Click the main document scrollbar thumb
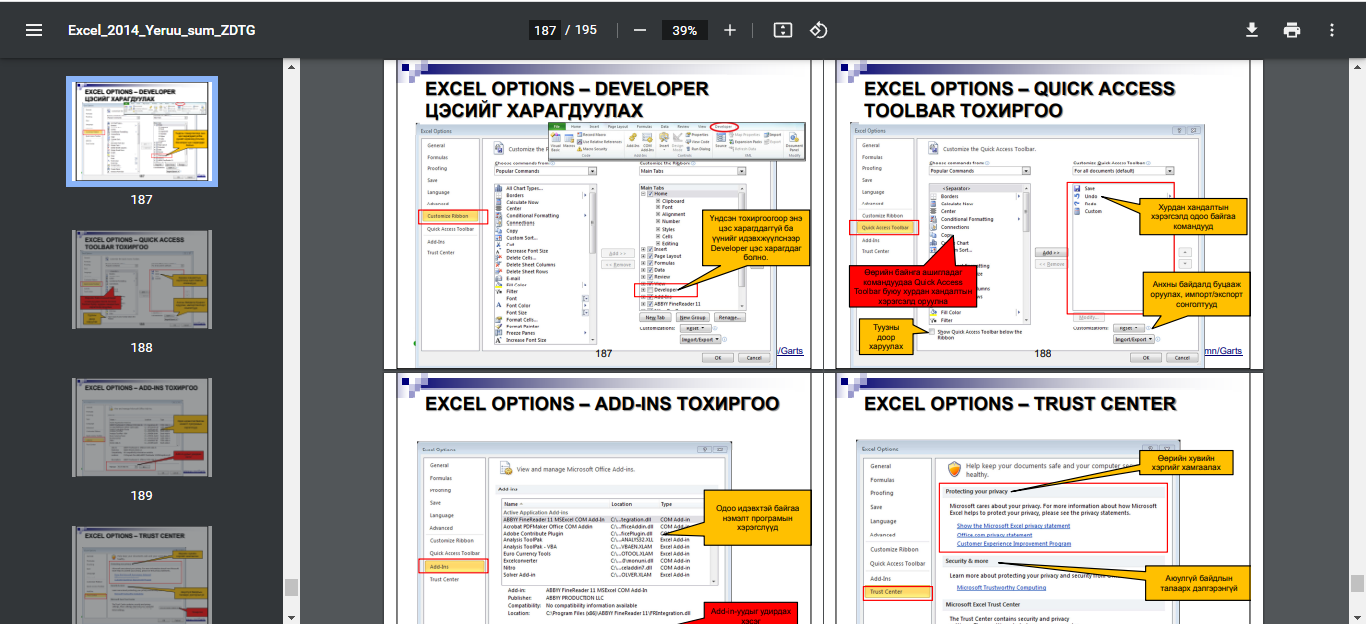The width and height of the screenshot is (1366, 624). tap(1357, 584)
